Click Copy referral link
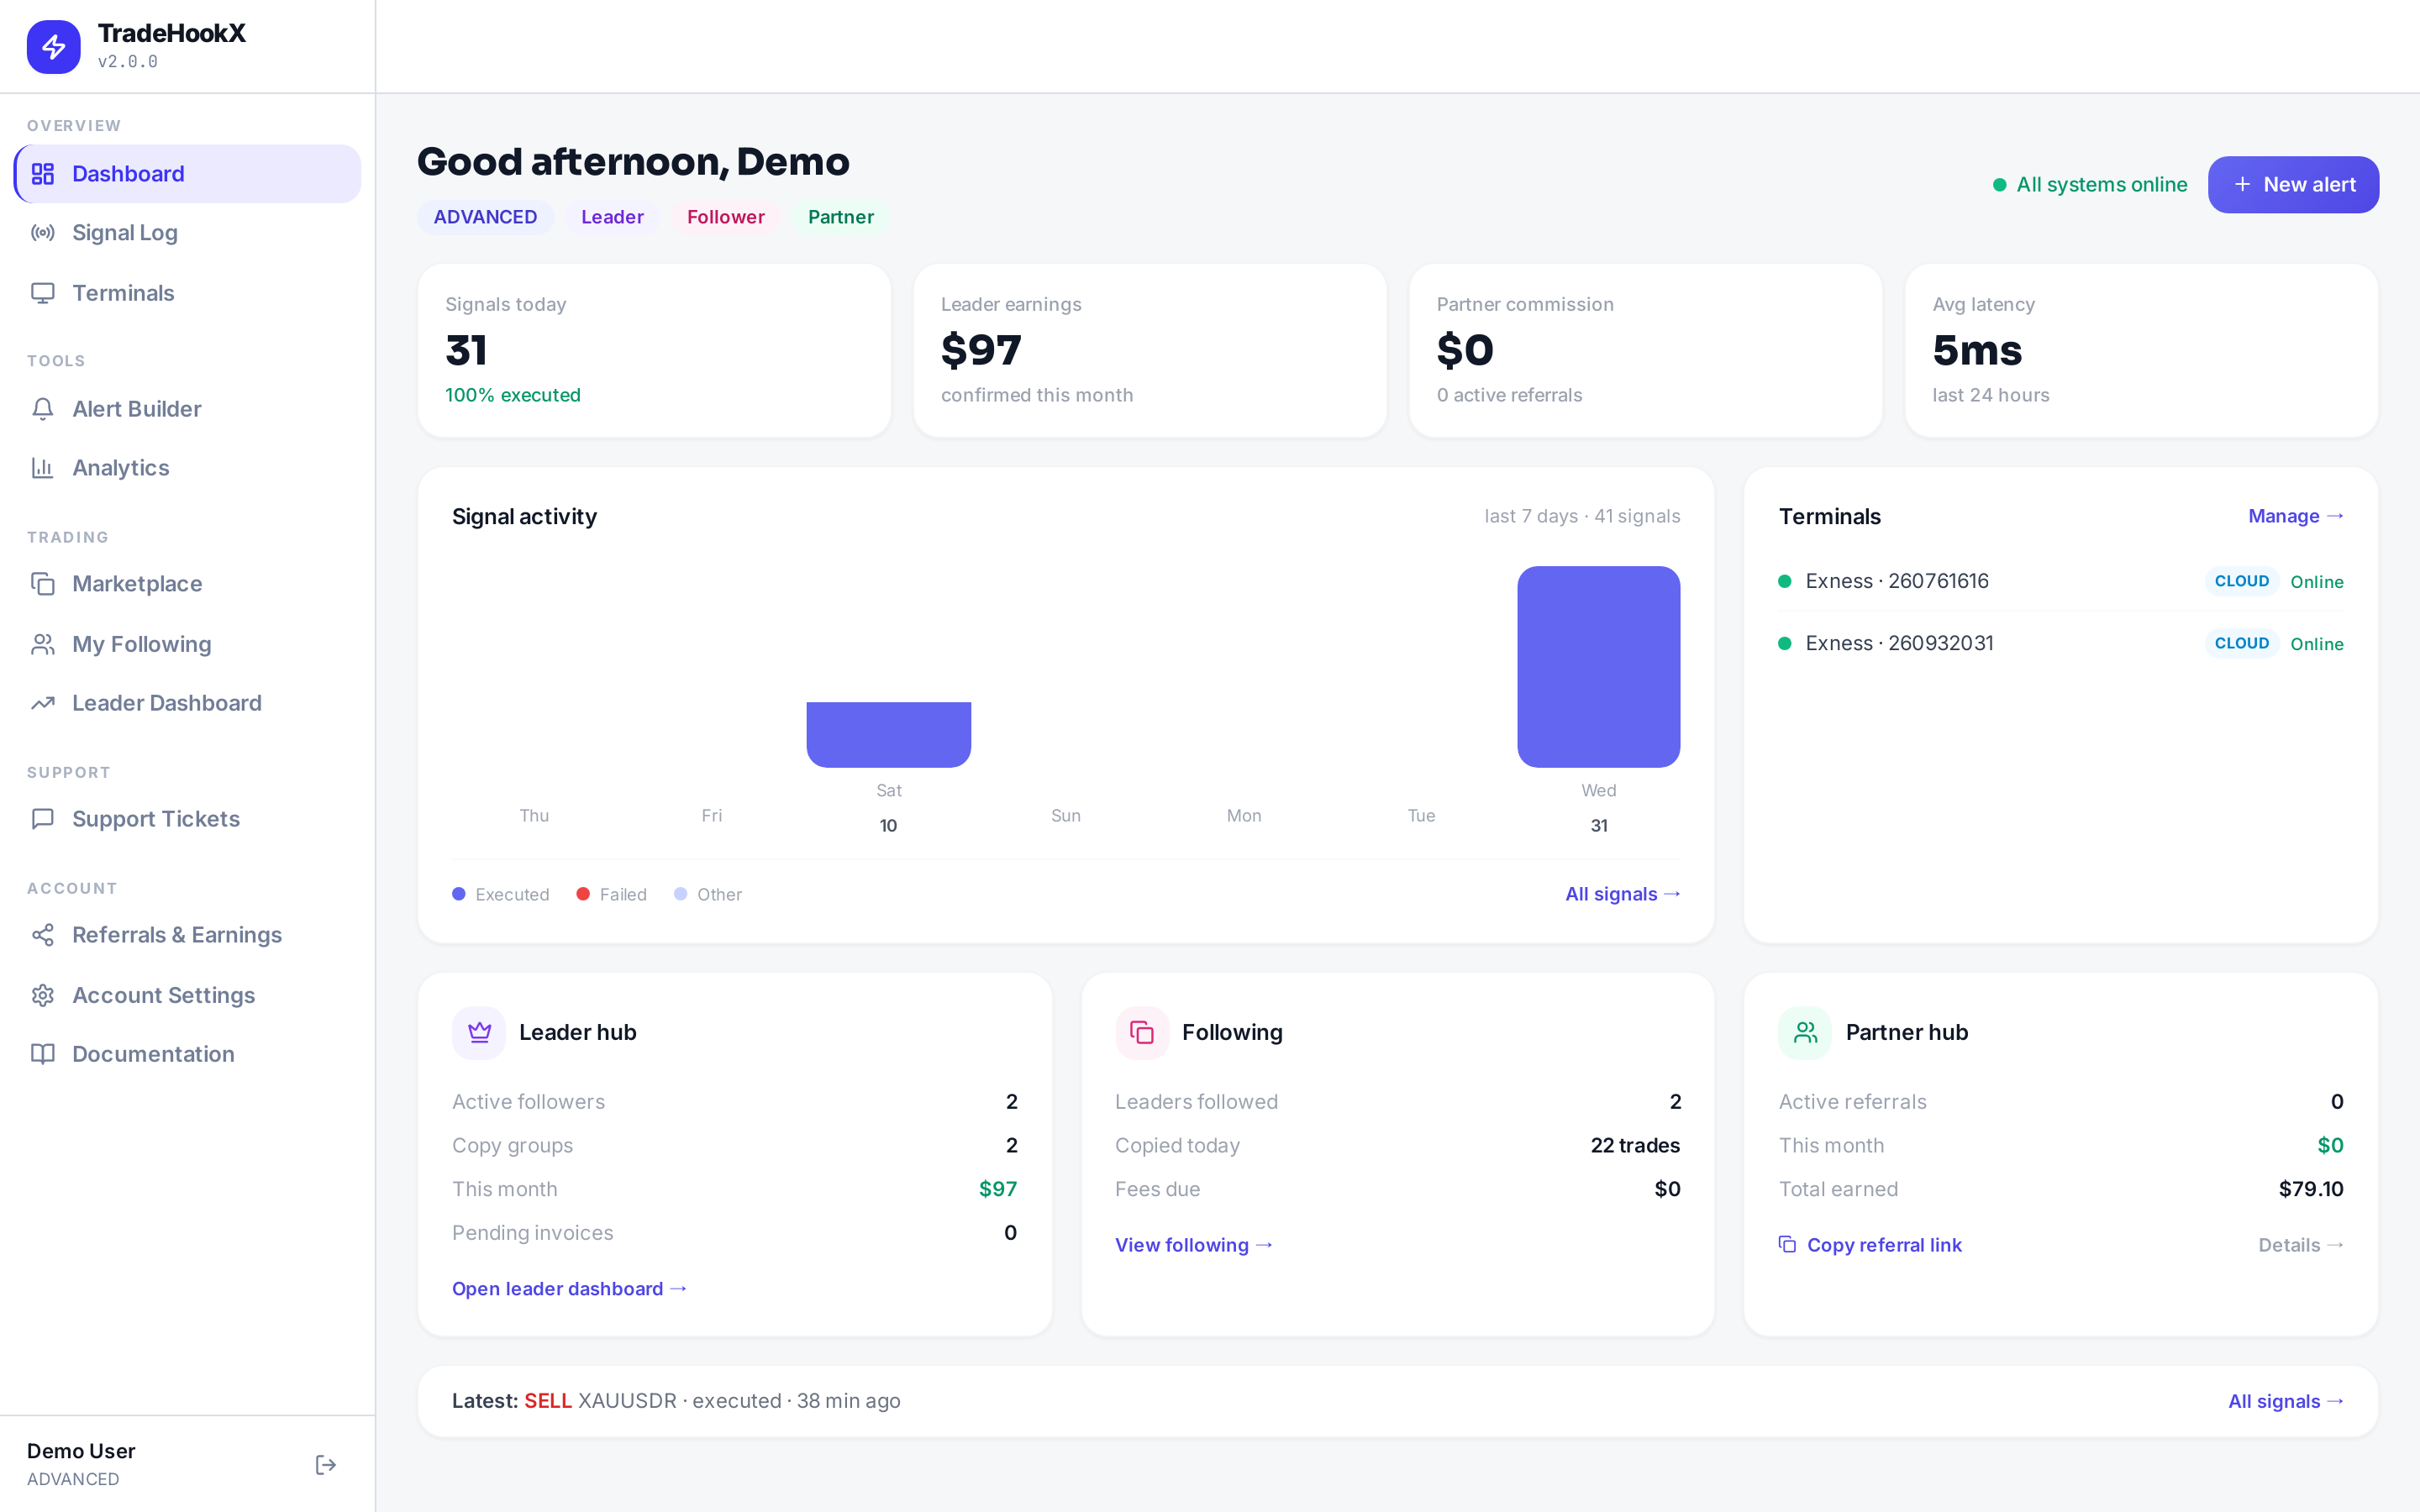The height and width of the screenshot is (1512, 2420). coord(1870,1245)
